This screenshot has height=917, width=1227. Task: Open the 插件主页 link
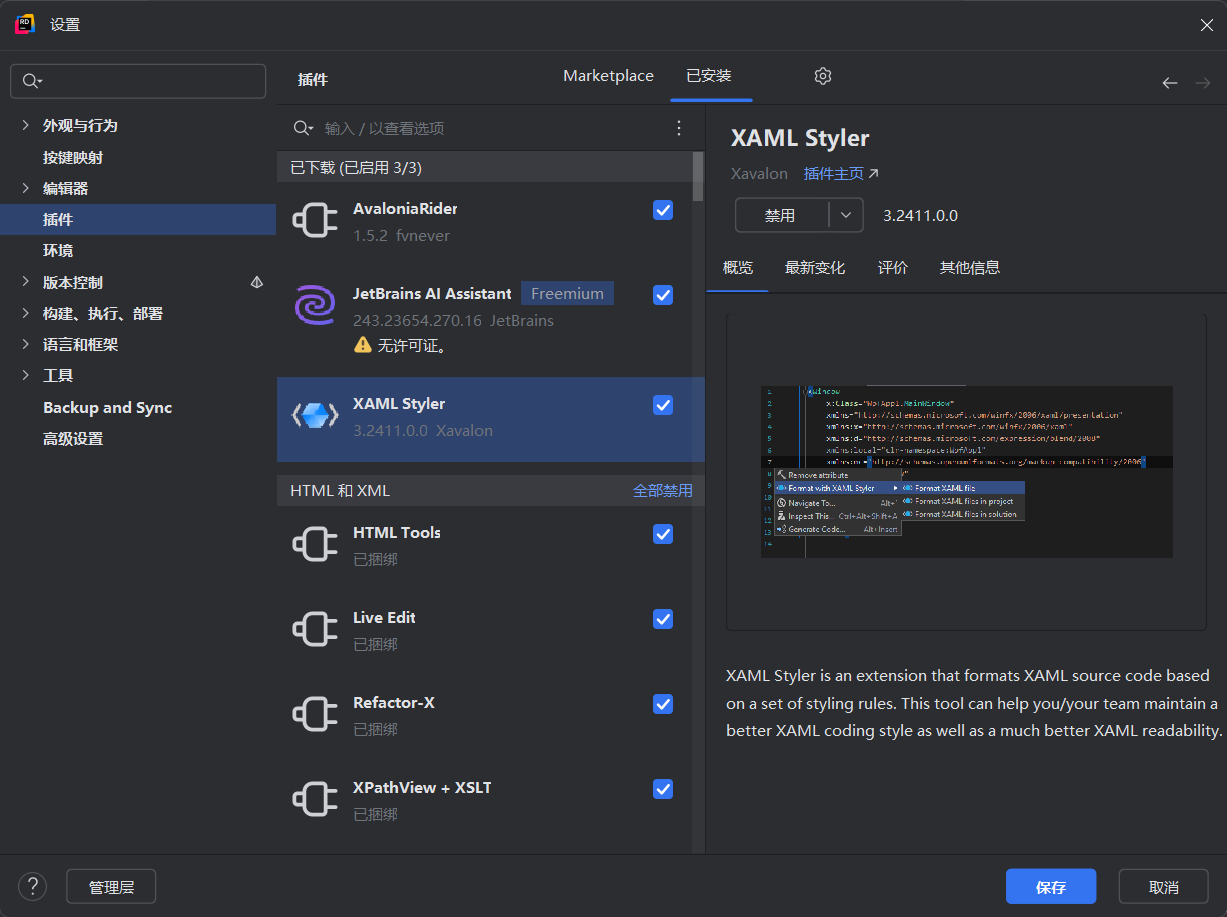[x=841, y=173]
